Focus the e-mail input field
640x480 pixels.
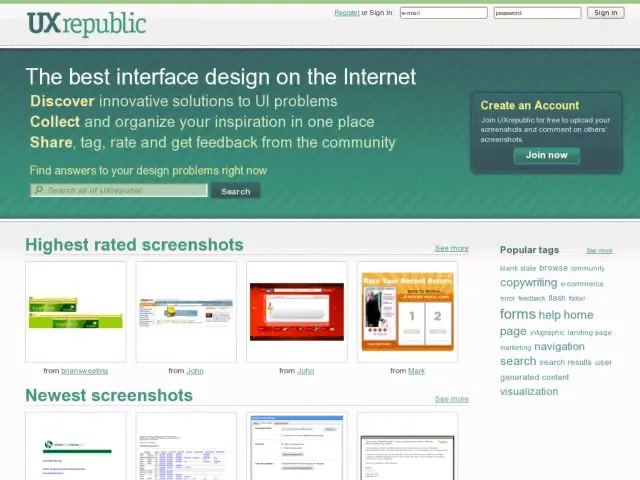[444, 13]
